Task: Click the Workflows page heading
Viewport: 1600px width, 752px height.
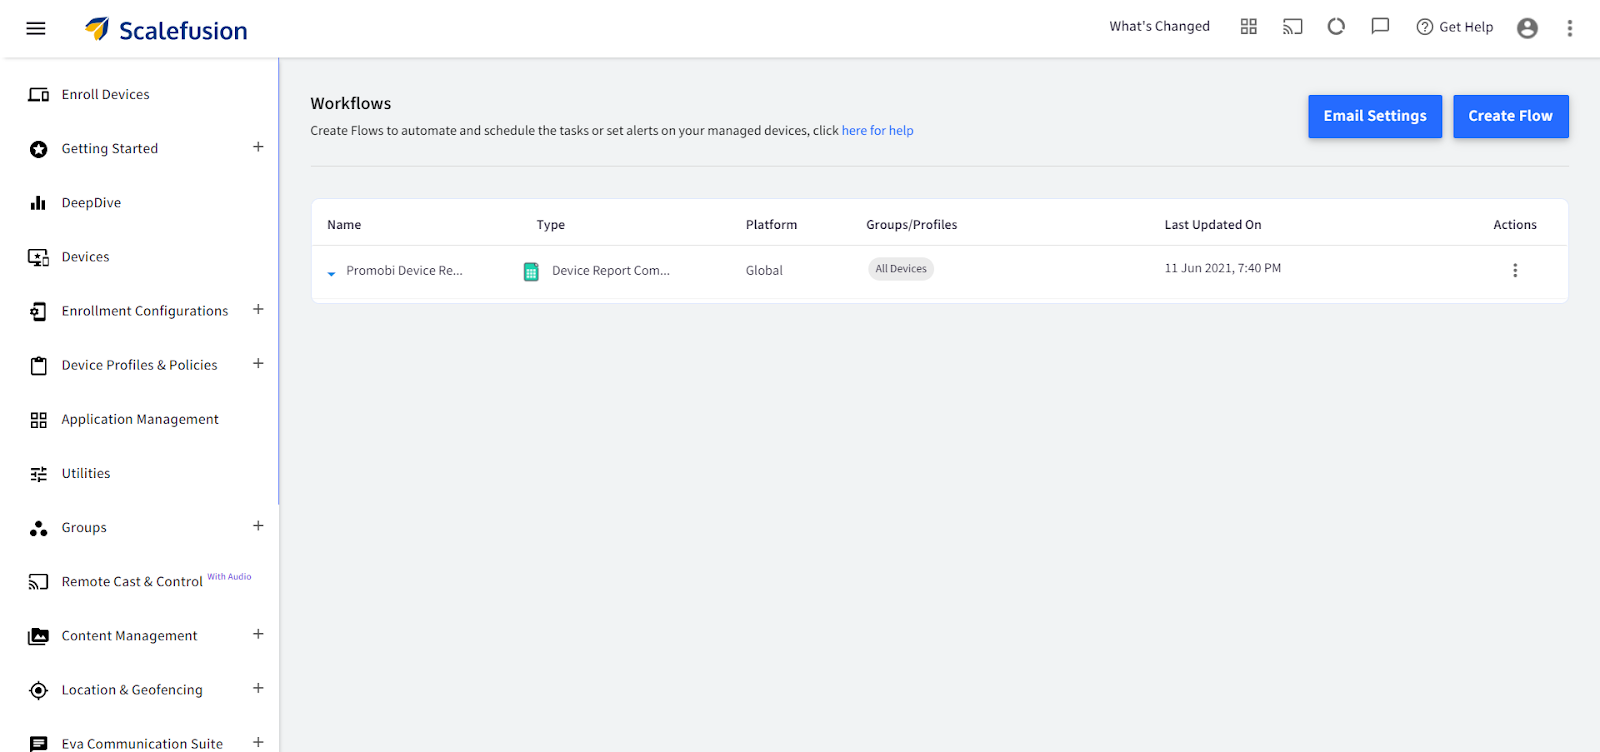Action: [351, 104]
